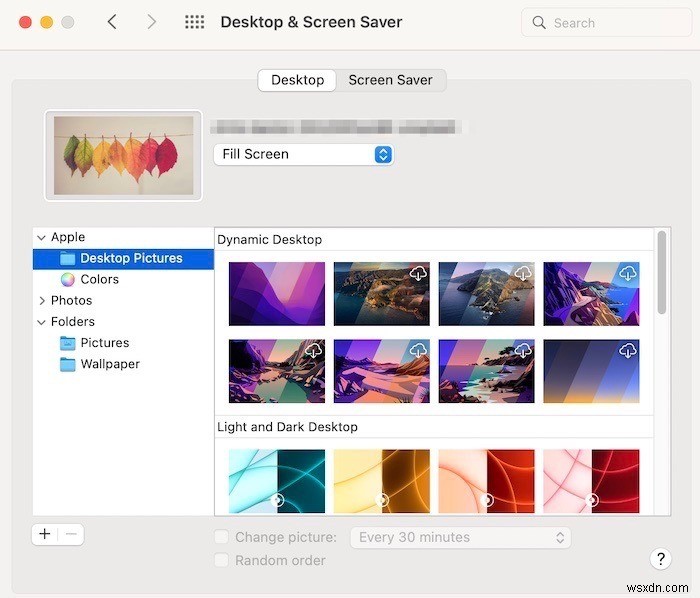Image resolution: width=700 pixels, height=598 pixels.
Task: Click the Dynamic Desktop heading
Action: 270,240
